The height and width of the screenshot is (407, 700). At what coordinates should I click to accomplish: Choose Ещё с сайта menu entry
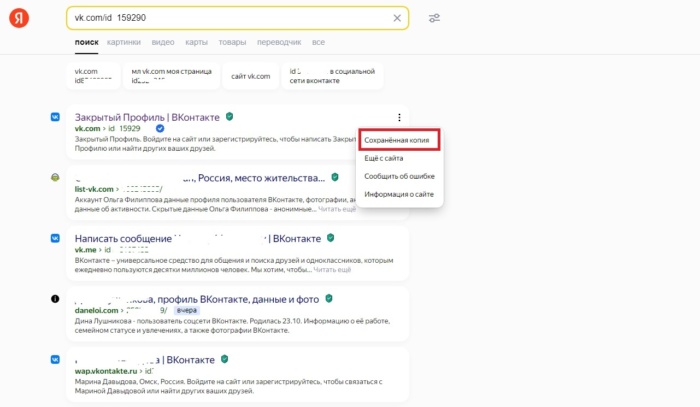pos(384,158)
